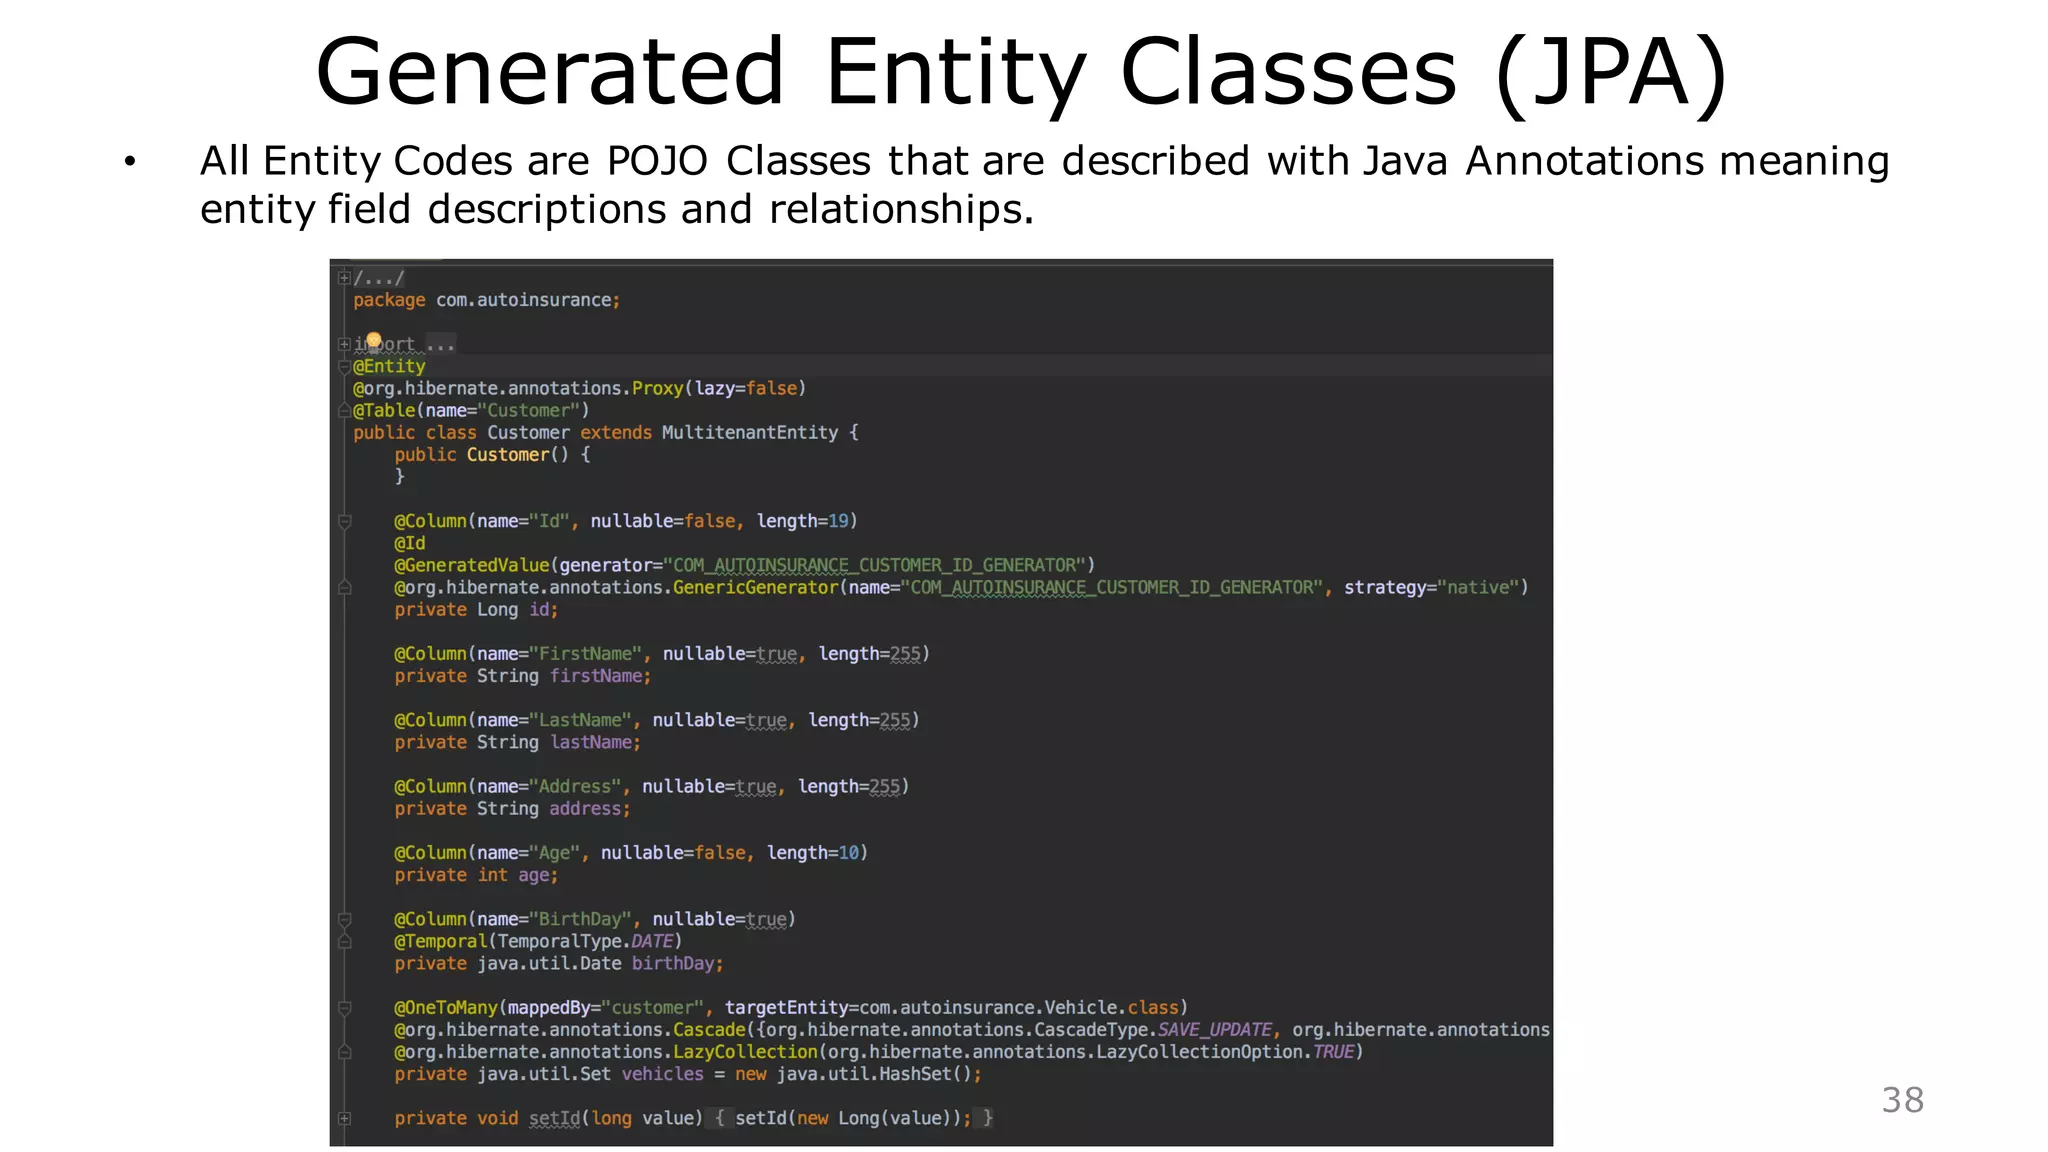Click fold marker beside LazyCollection annotation line
Screen dimensions: 2048x1152
pos(344,1052)
